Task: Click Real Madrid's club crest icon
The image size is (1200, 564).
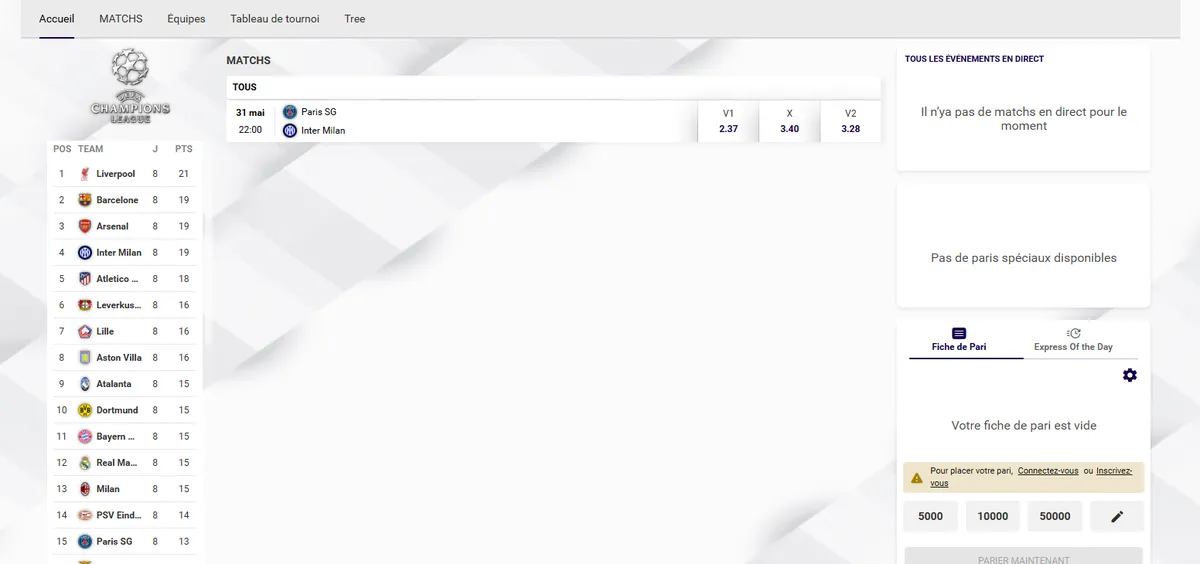Action: [85, 463]
